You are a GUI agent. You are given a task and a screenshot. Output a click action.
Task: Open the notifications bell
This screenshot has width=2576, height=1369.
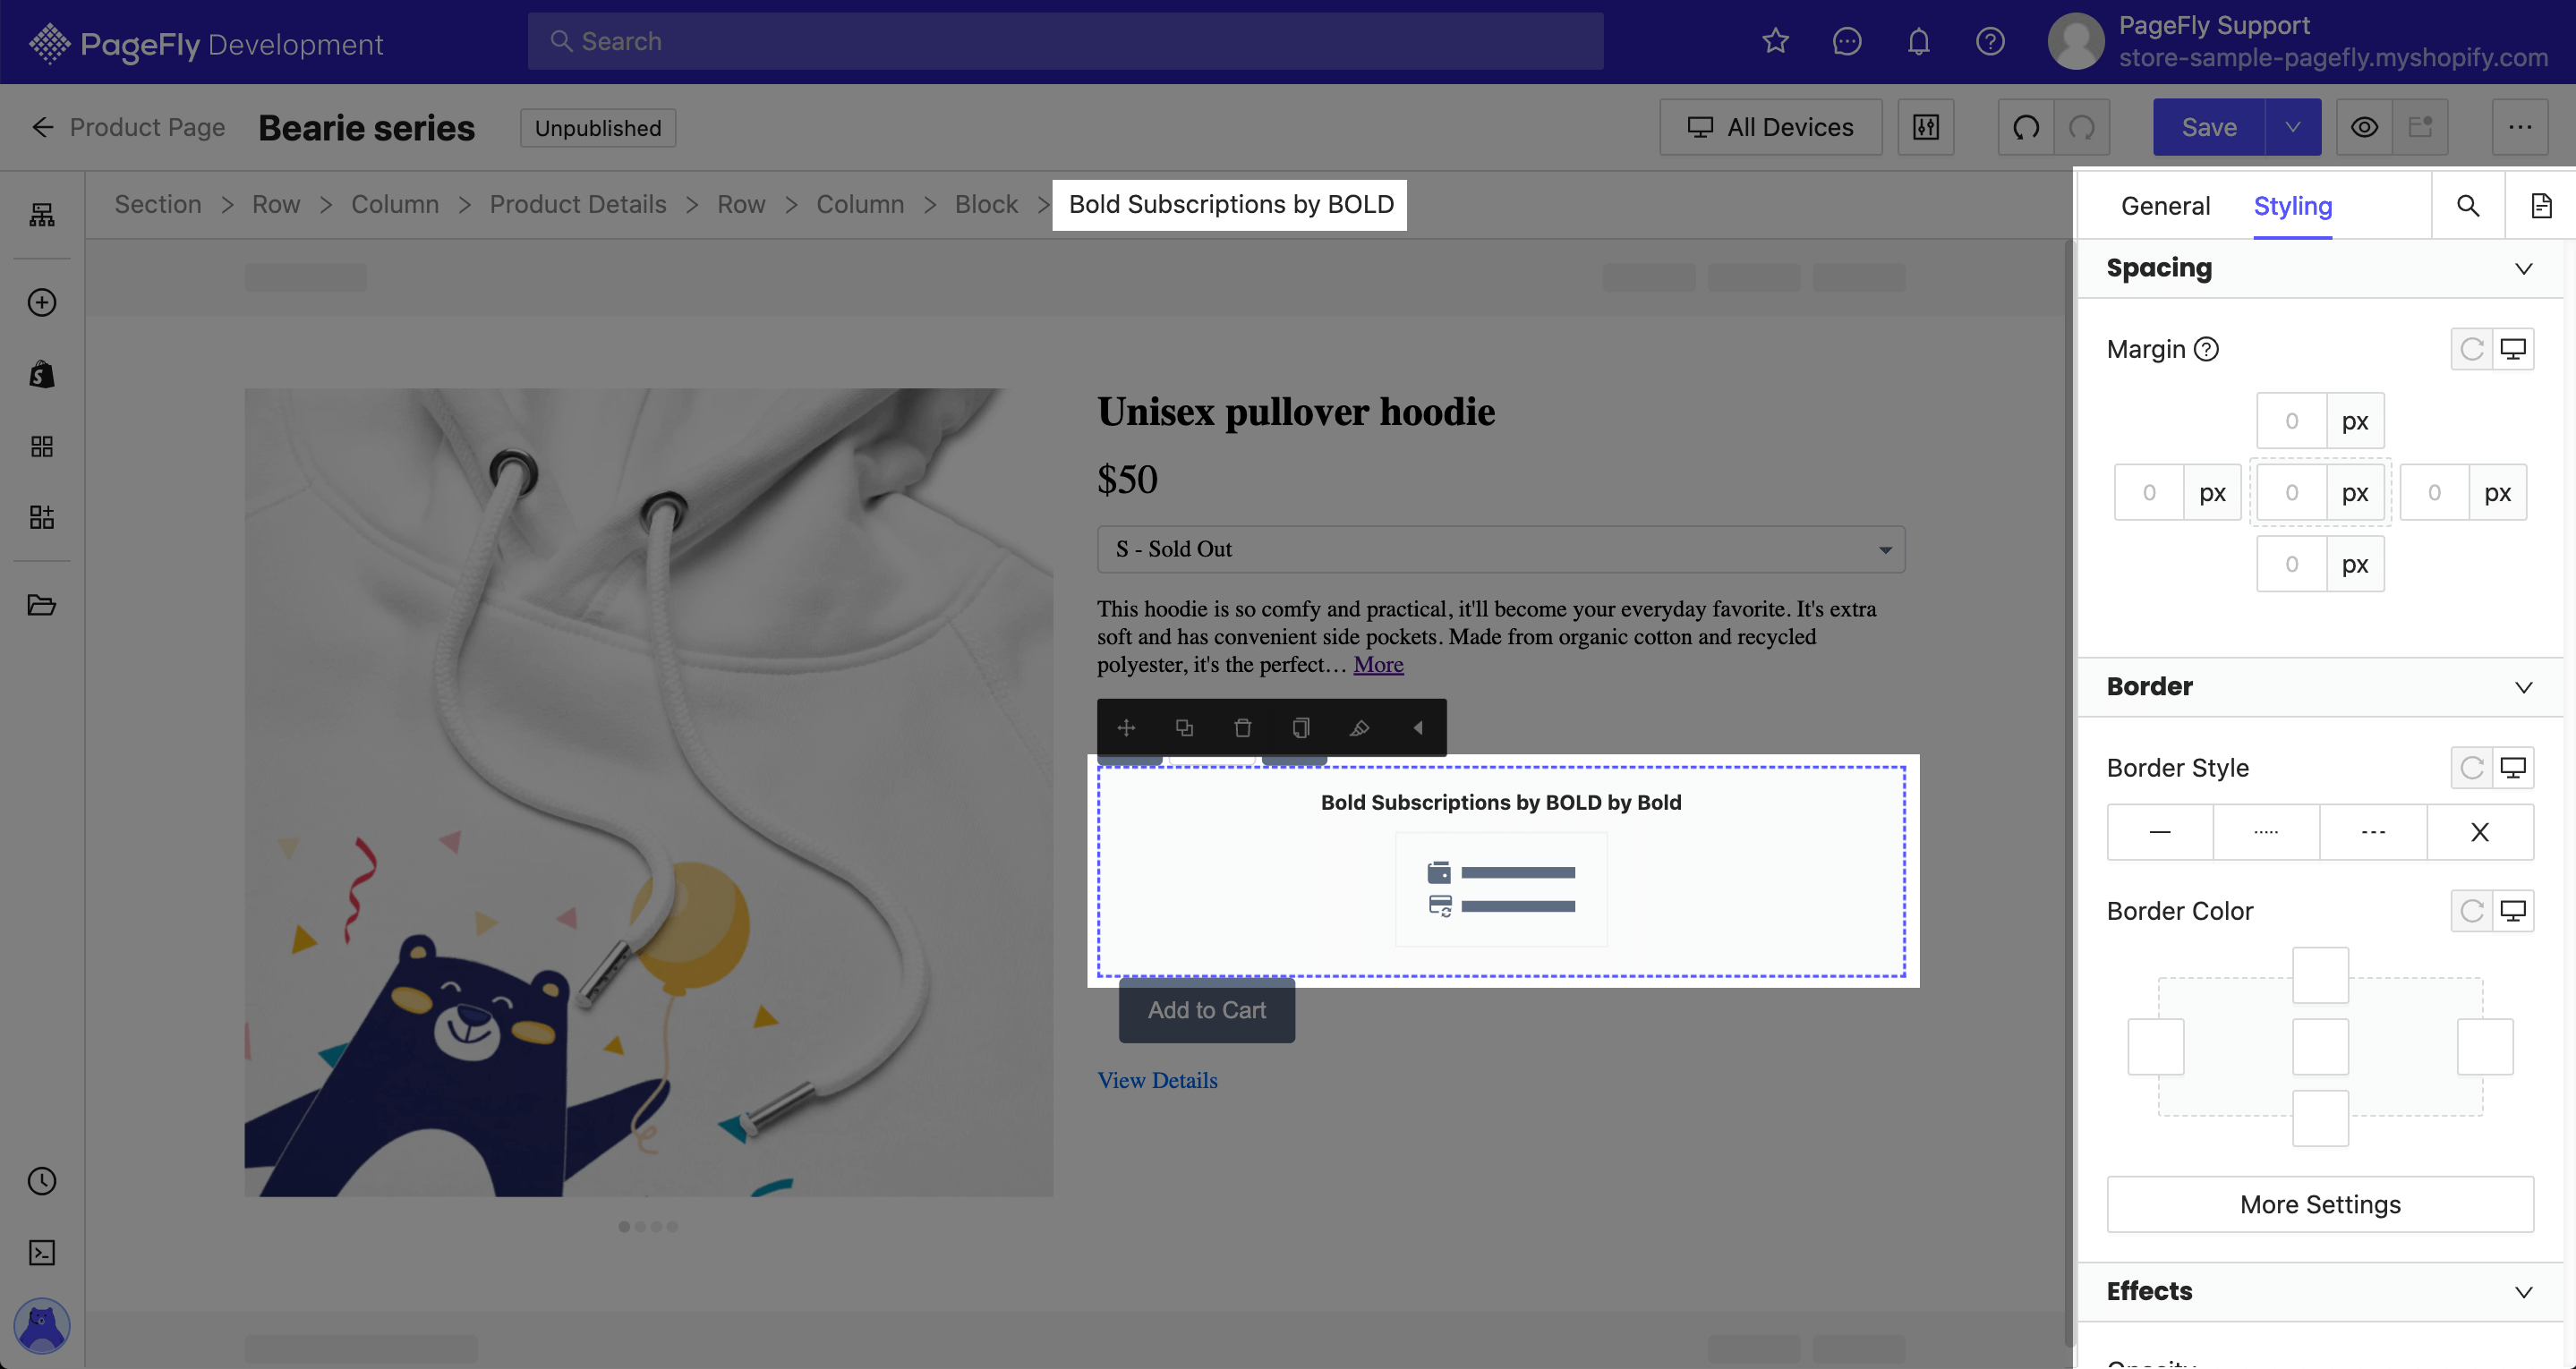pos(1918,41)
